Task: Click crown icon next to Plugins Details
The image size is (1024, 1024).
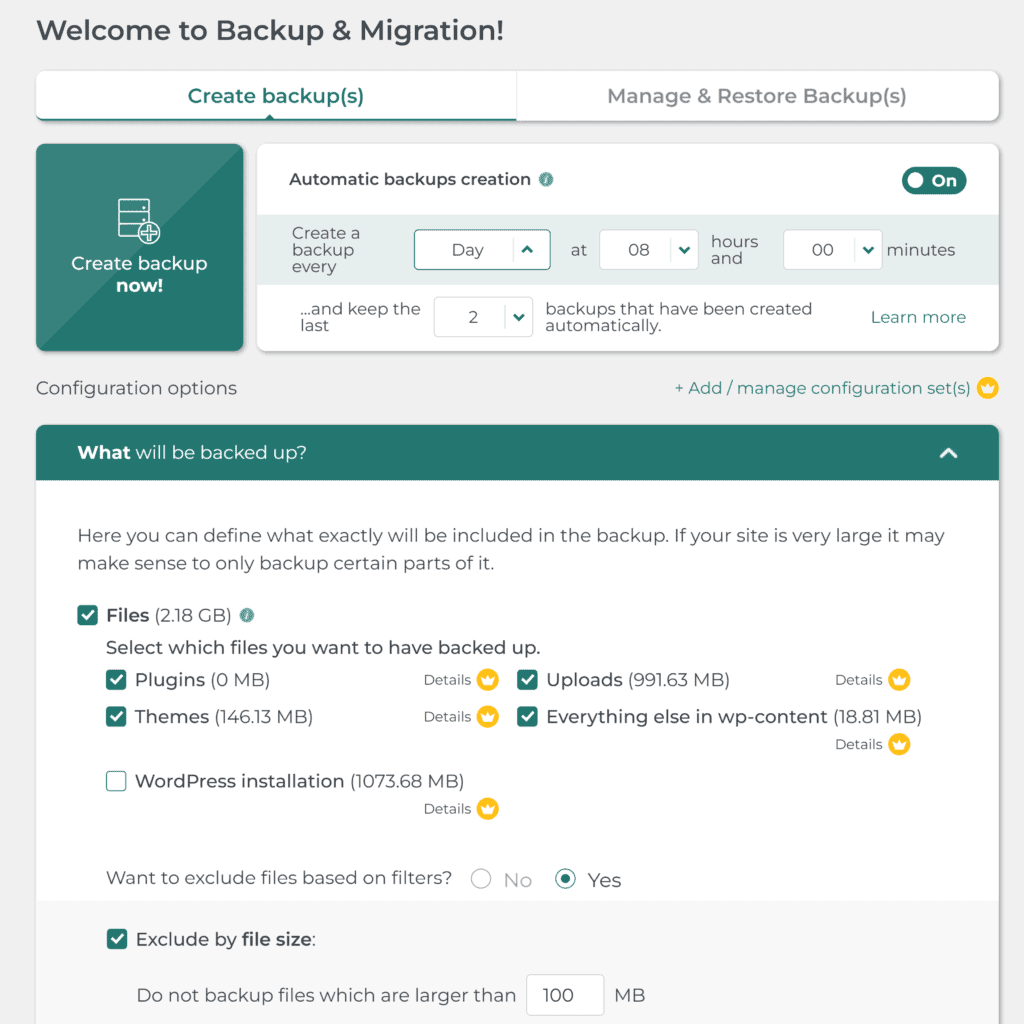Action: click(x=487, y=680)
